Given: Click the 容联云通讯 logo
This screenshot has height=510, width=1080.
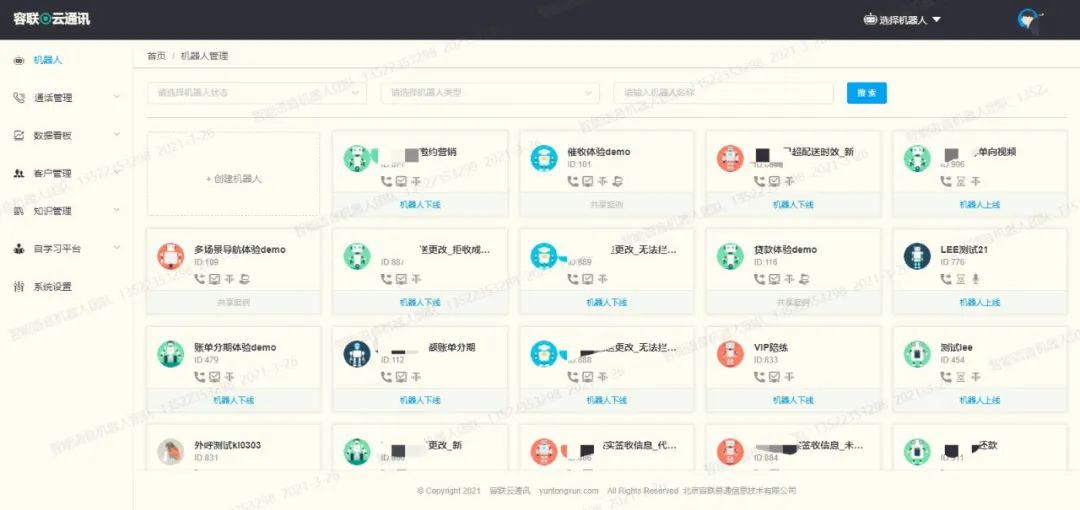Looking at the screenshot, I should pos(51,19).
